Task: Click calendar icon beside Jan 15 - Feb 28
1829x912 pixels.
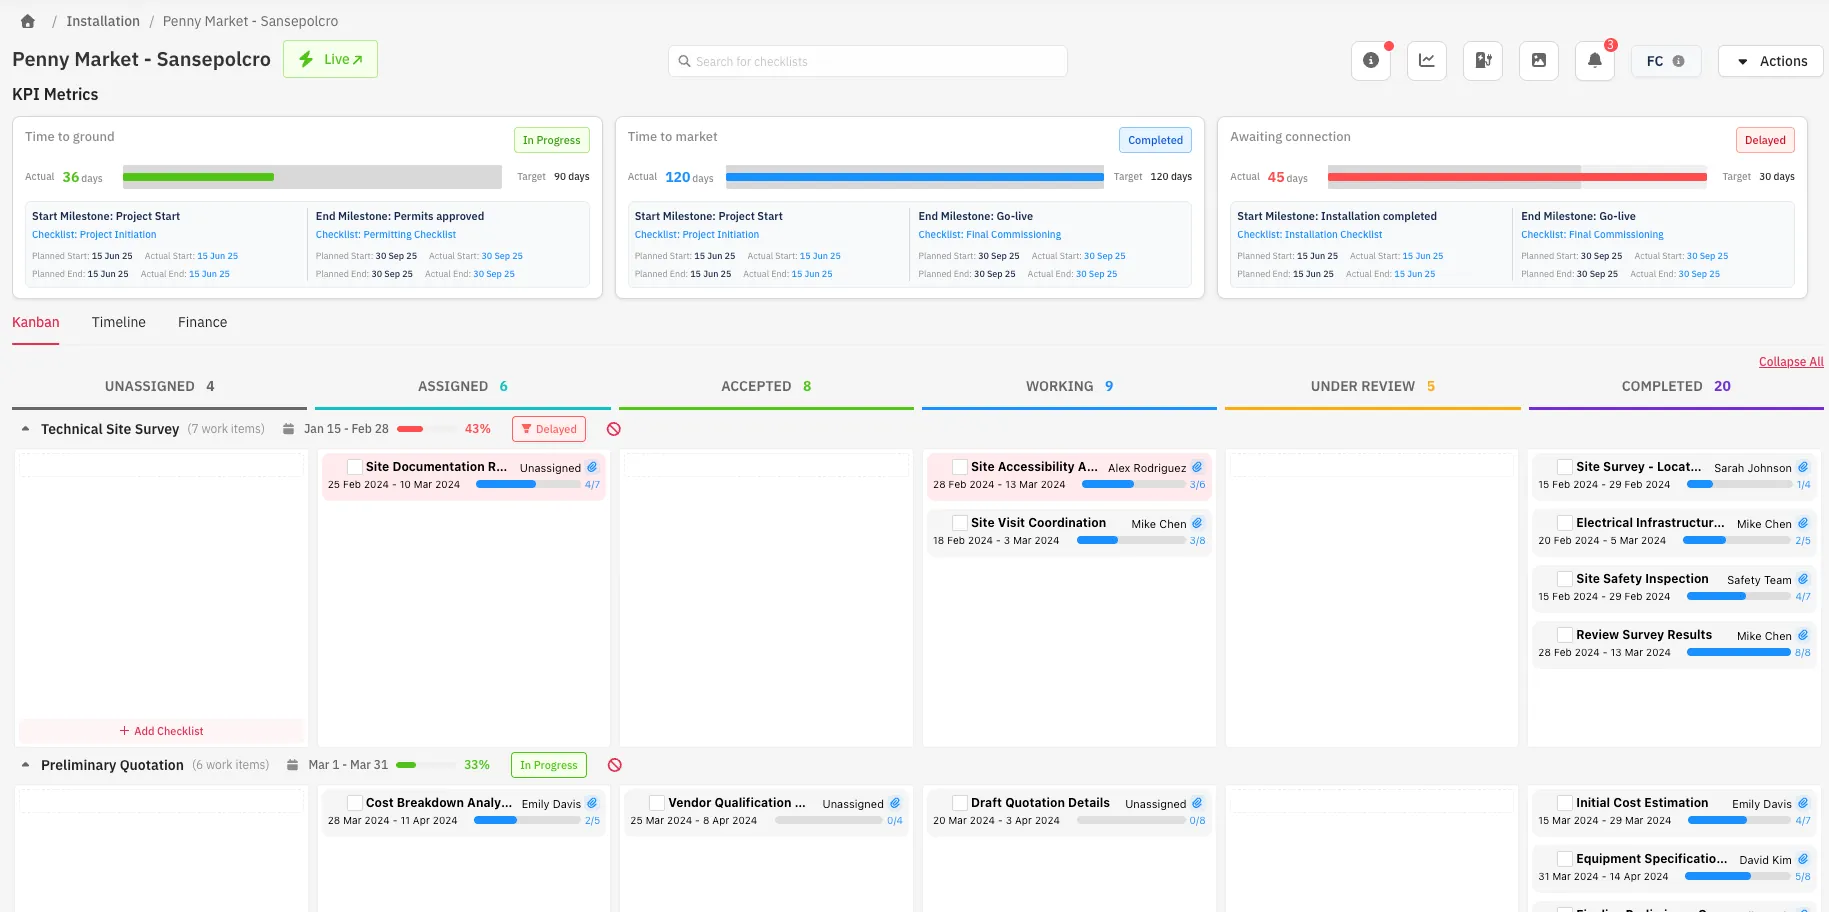Action: coord(289,429)
